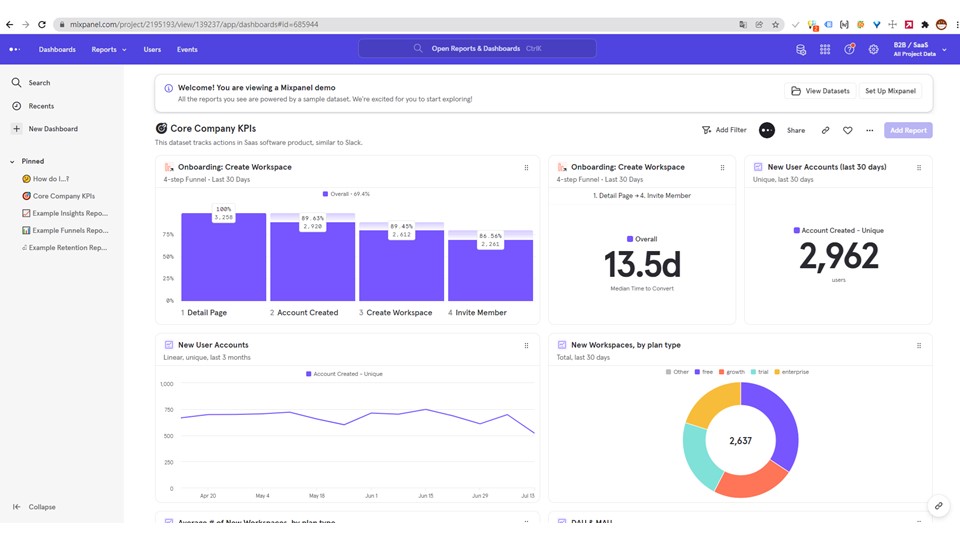Open the apps grid icon
Viewport: 960px width, 540px height.
pyautogui.click(x=825, y=50)
